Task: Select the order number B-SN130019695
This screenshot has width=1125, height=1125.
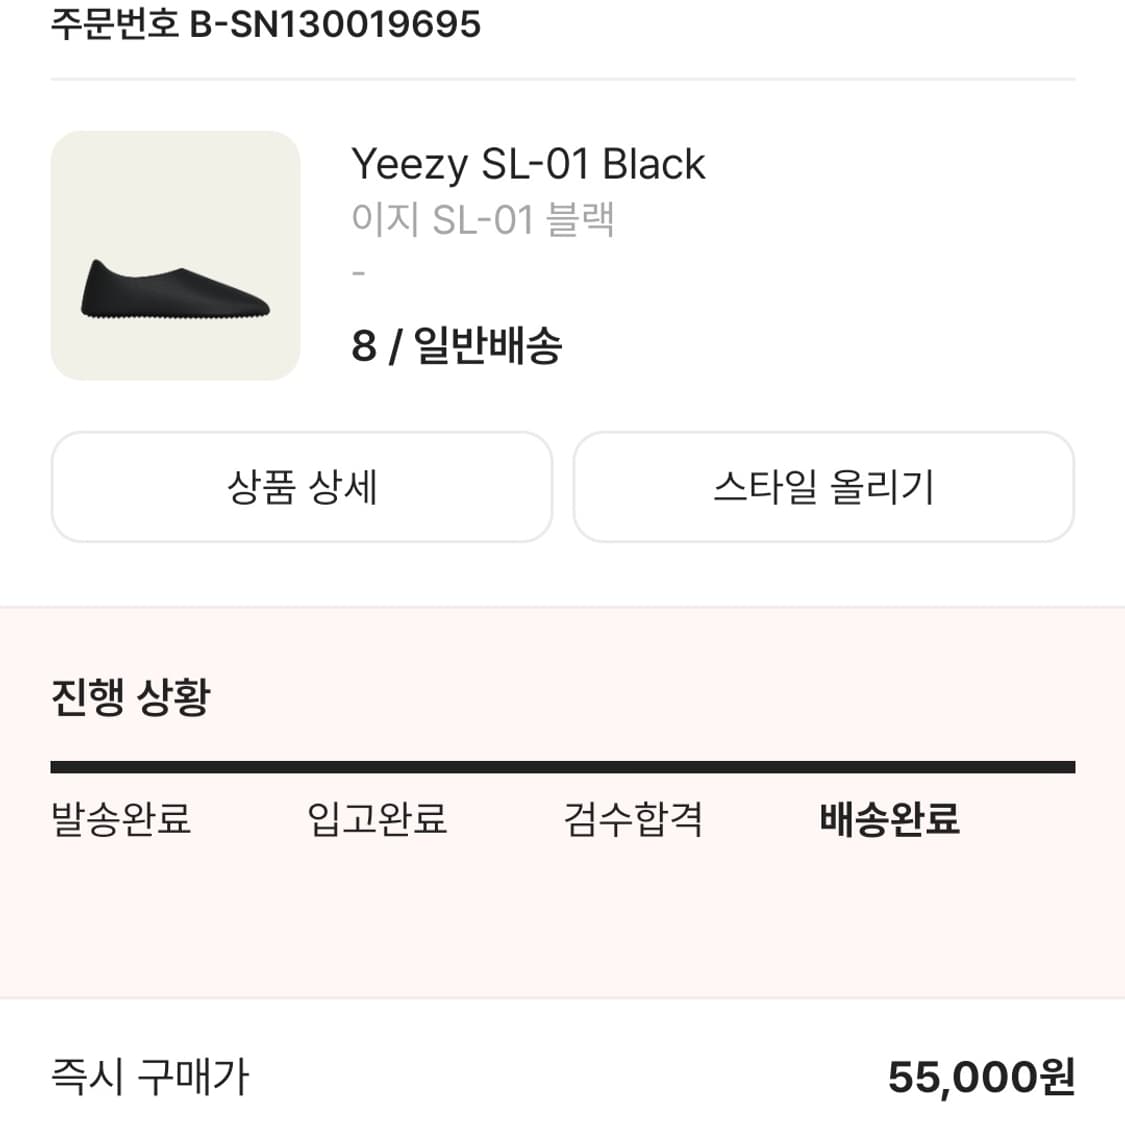Action: (x=335, y=24)
